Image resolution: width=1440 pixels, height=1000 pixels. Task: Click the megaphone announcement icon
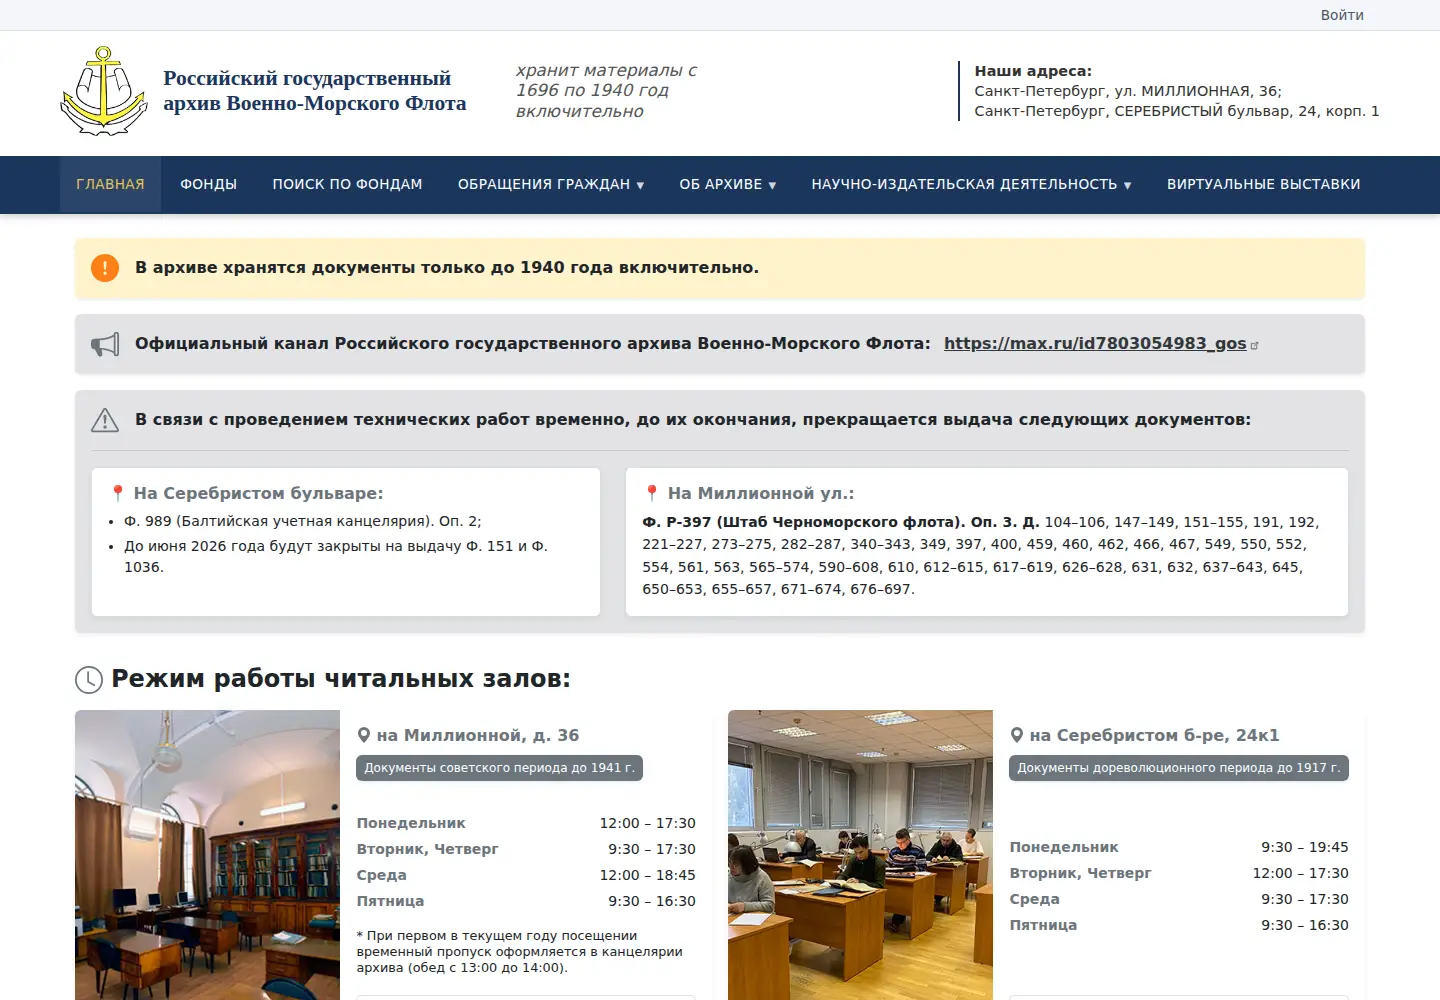pos(105,344)
